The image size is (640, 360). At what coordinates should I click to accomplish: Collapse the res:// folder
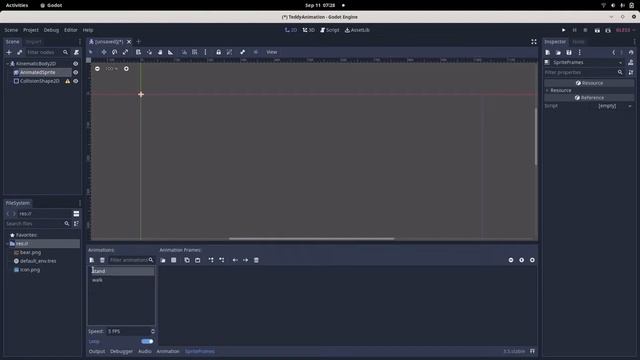[x=7, y=244]
